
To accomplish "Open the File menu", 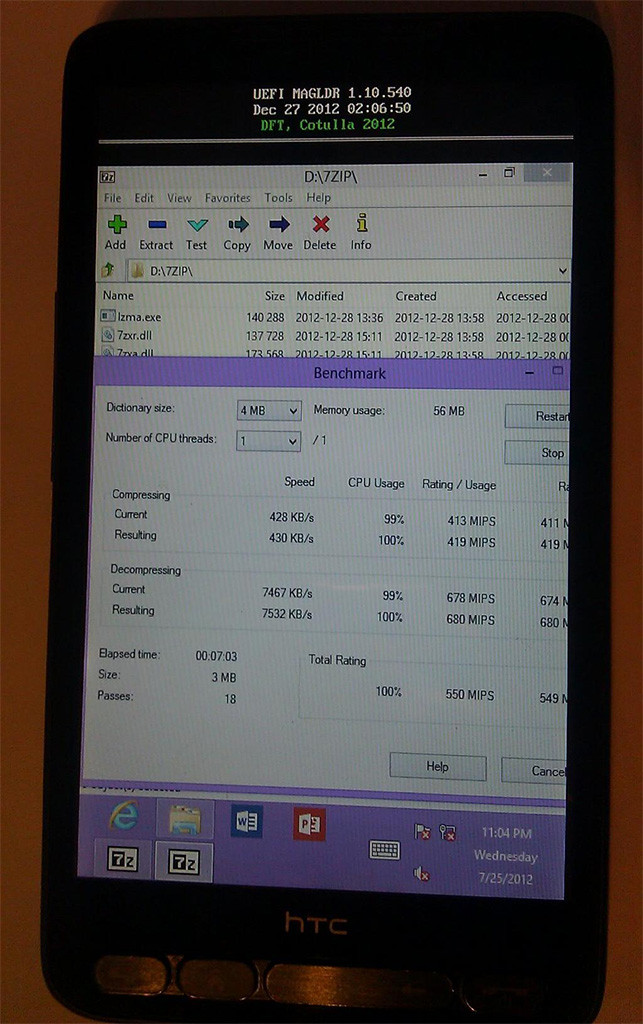I will point(113,198).
